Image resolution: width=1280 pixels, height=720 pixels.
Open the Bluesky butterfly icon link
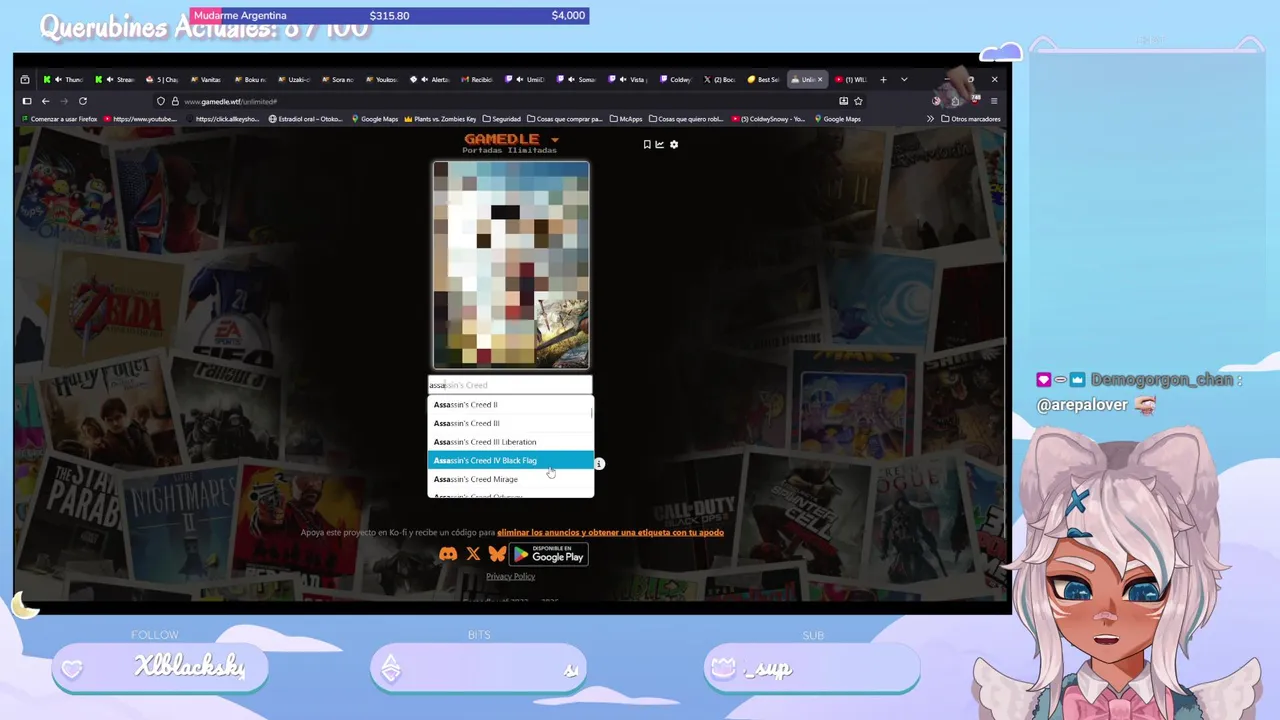[x=497, y=554]
